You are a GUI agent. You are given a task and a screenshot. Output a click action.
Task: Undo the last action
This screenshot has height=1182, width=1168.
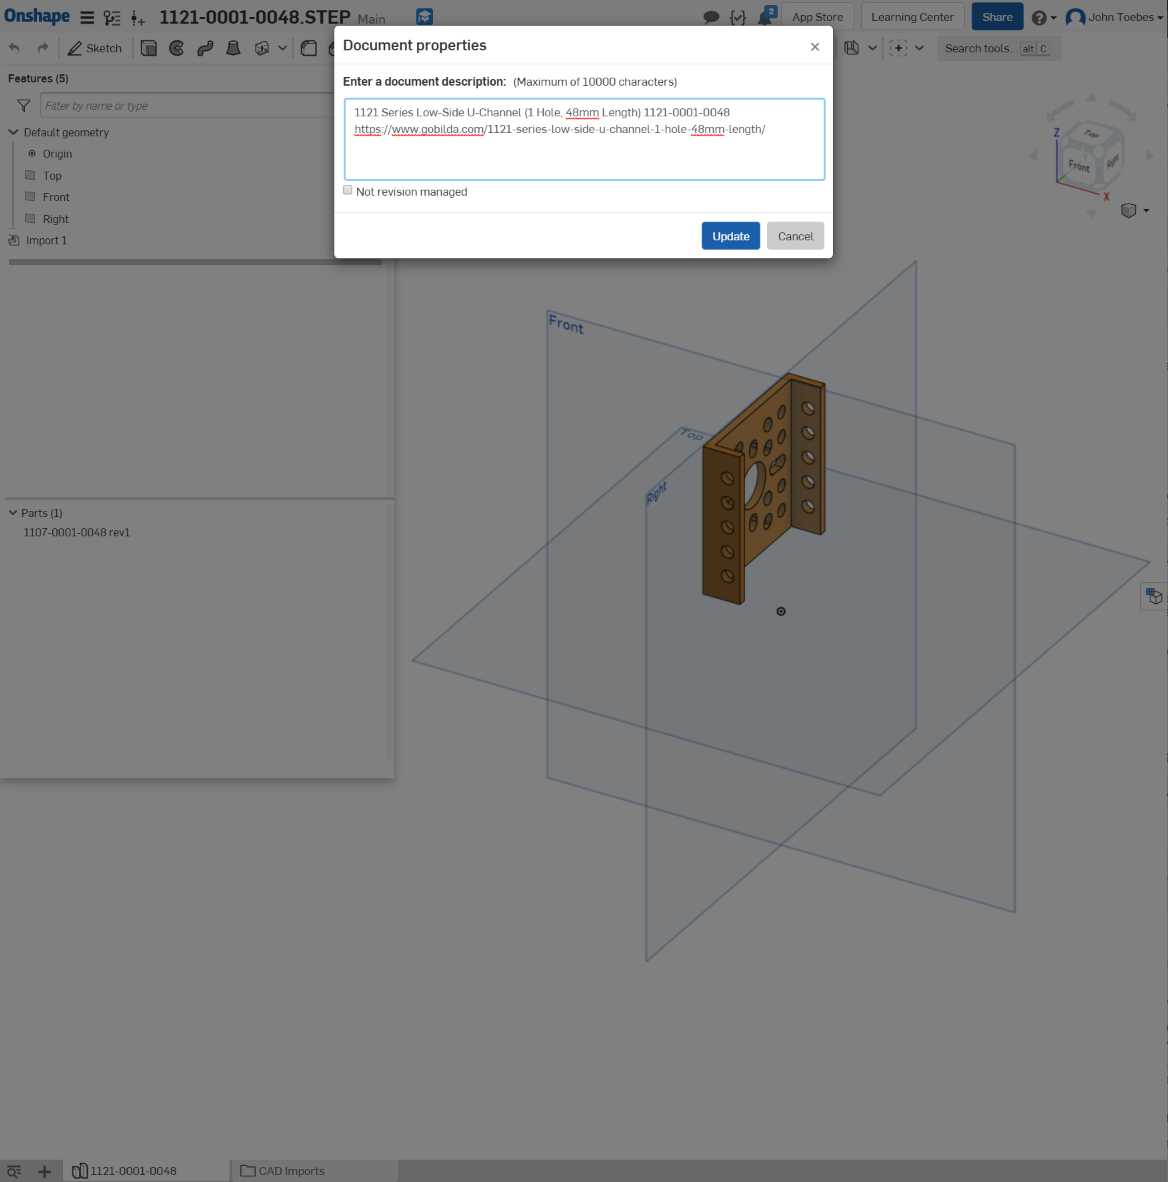coord(14,48)
